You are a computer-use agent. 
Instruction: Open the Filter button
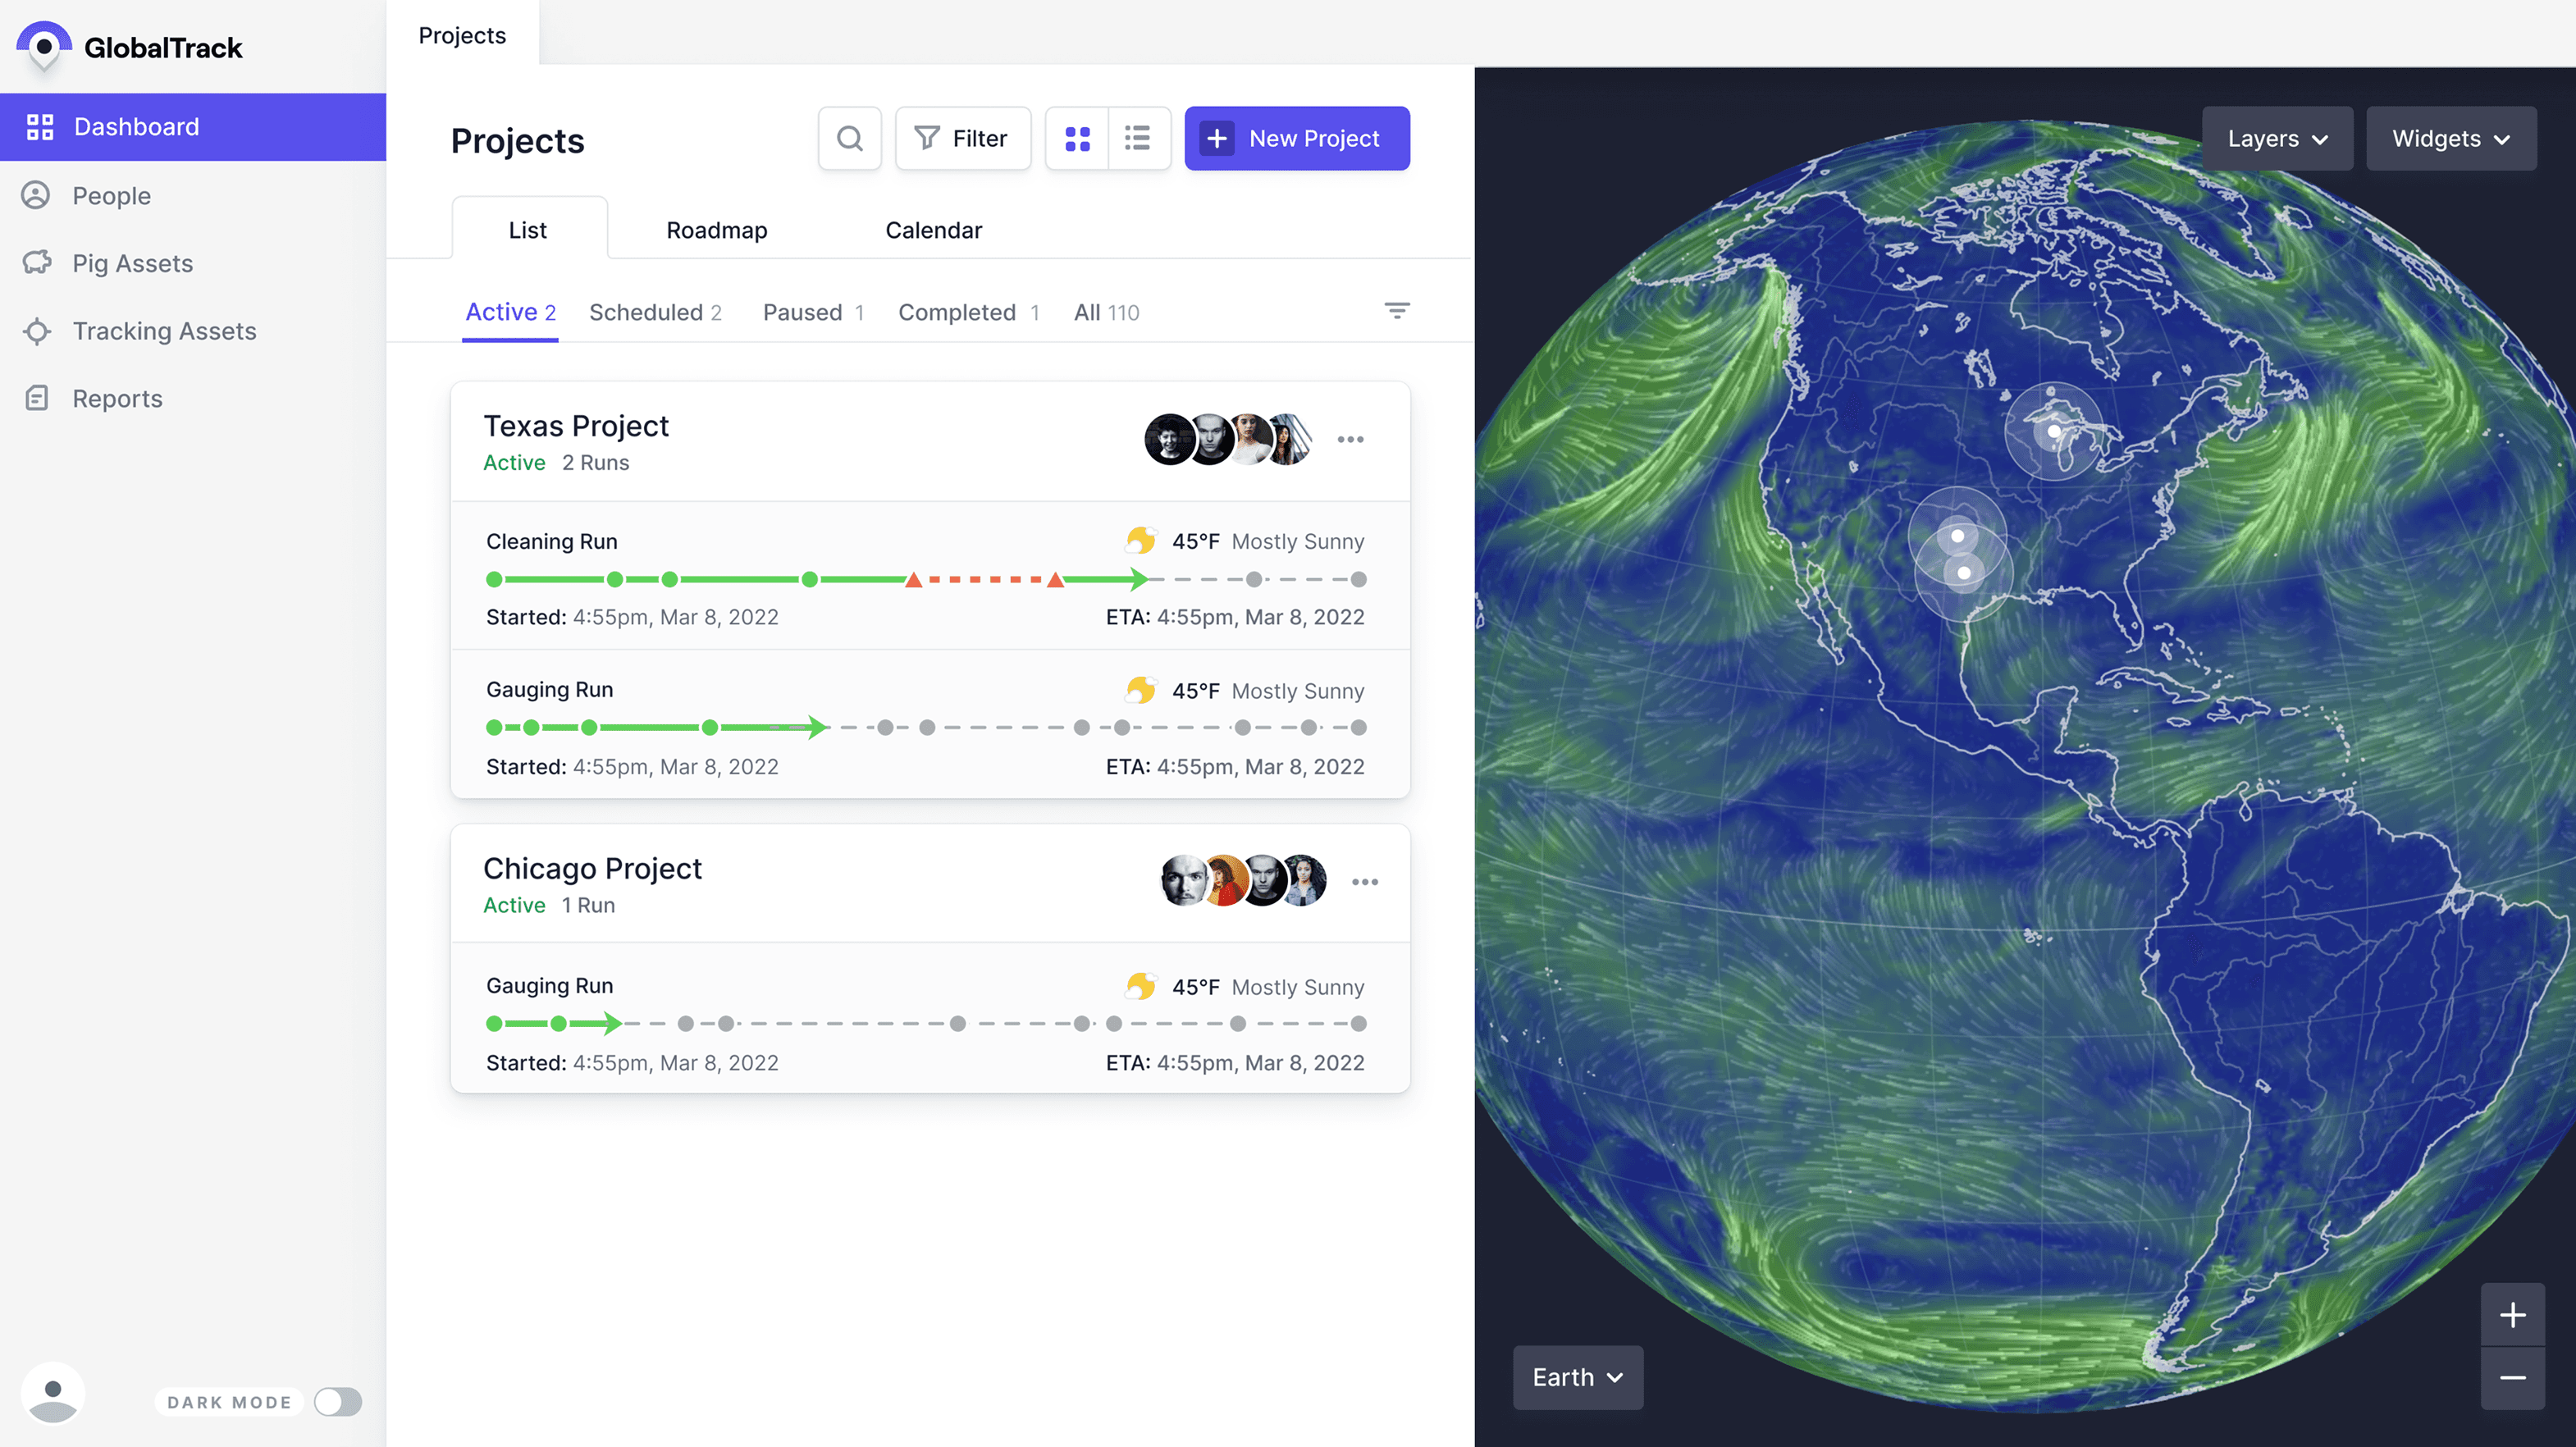(x=962, y=138)
